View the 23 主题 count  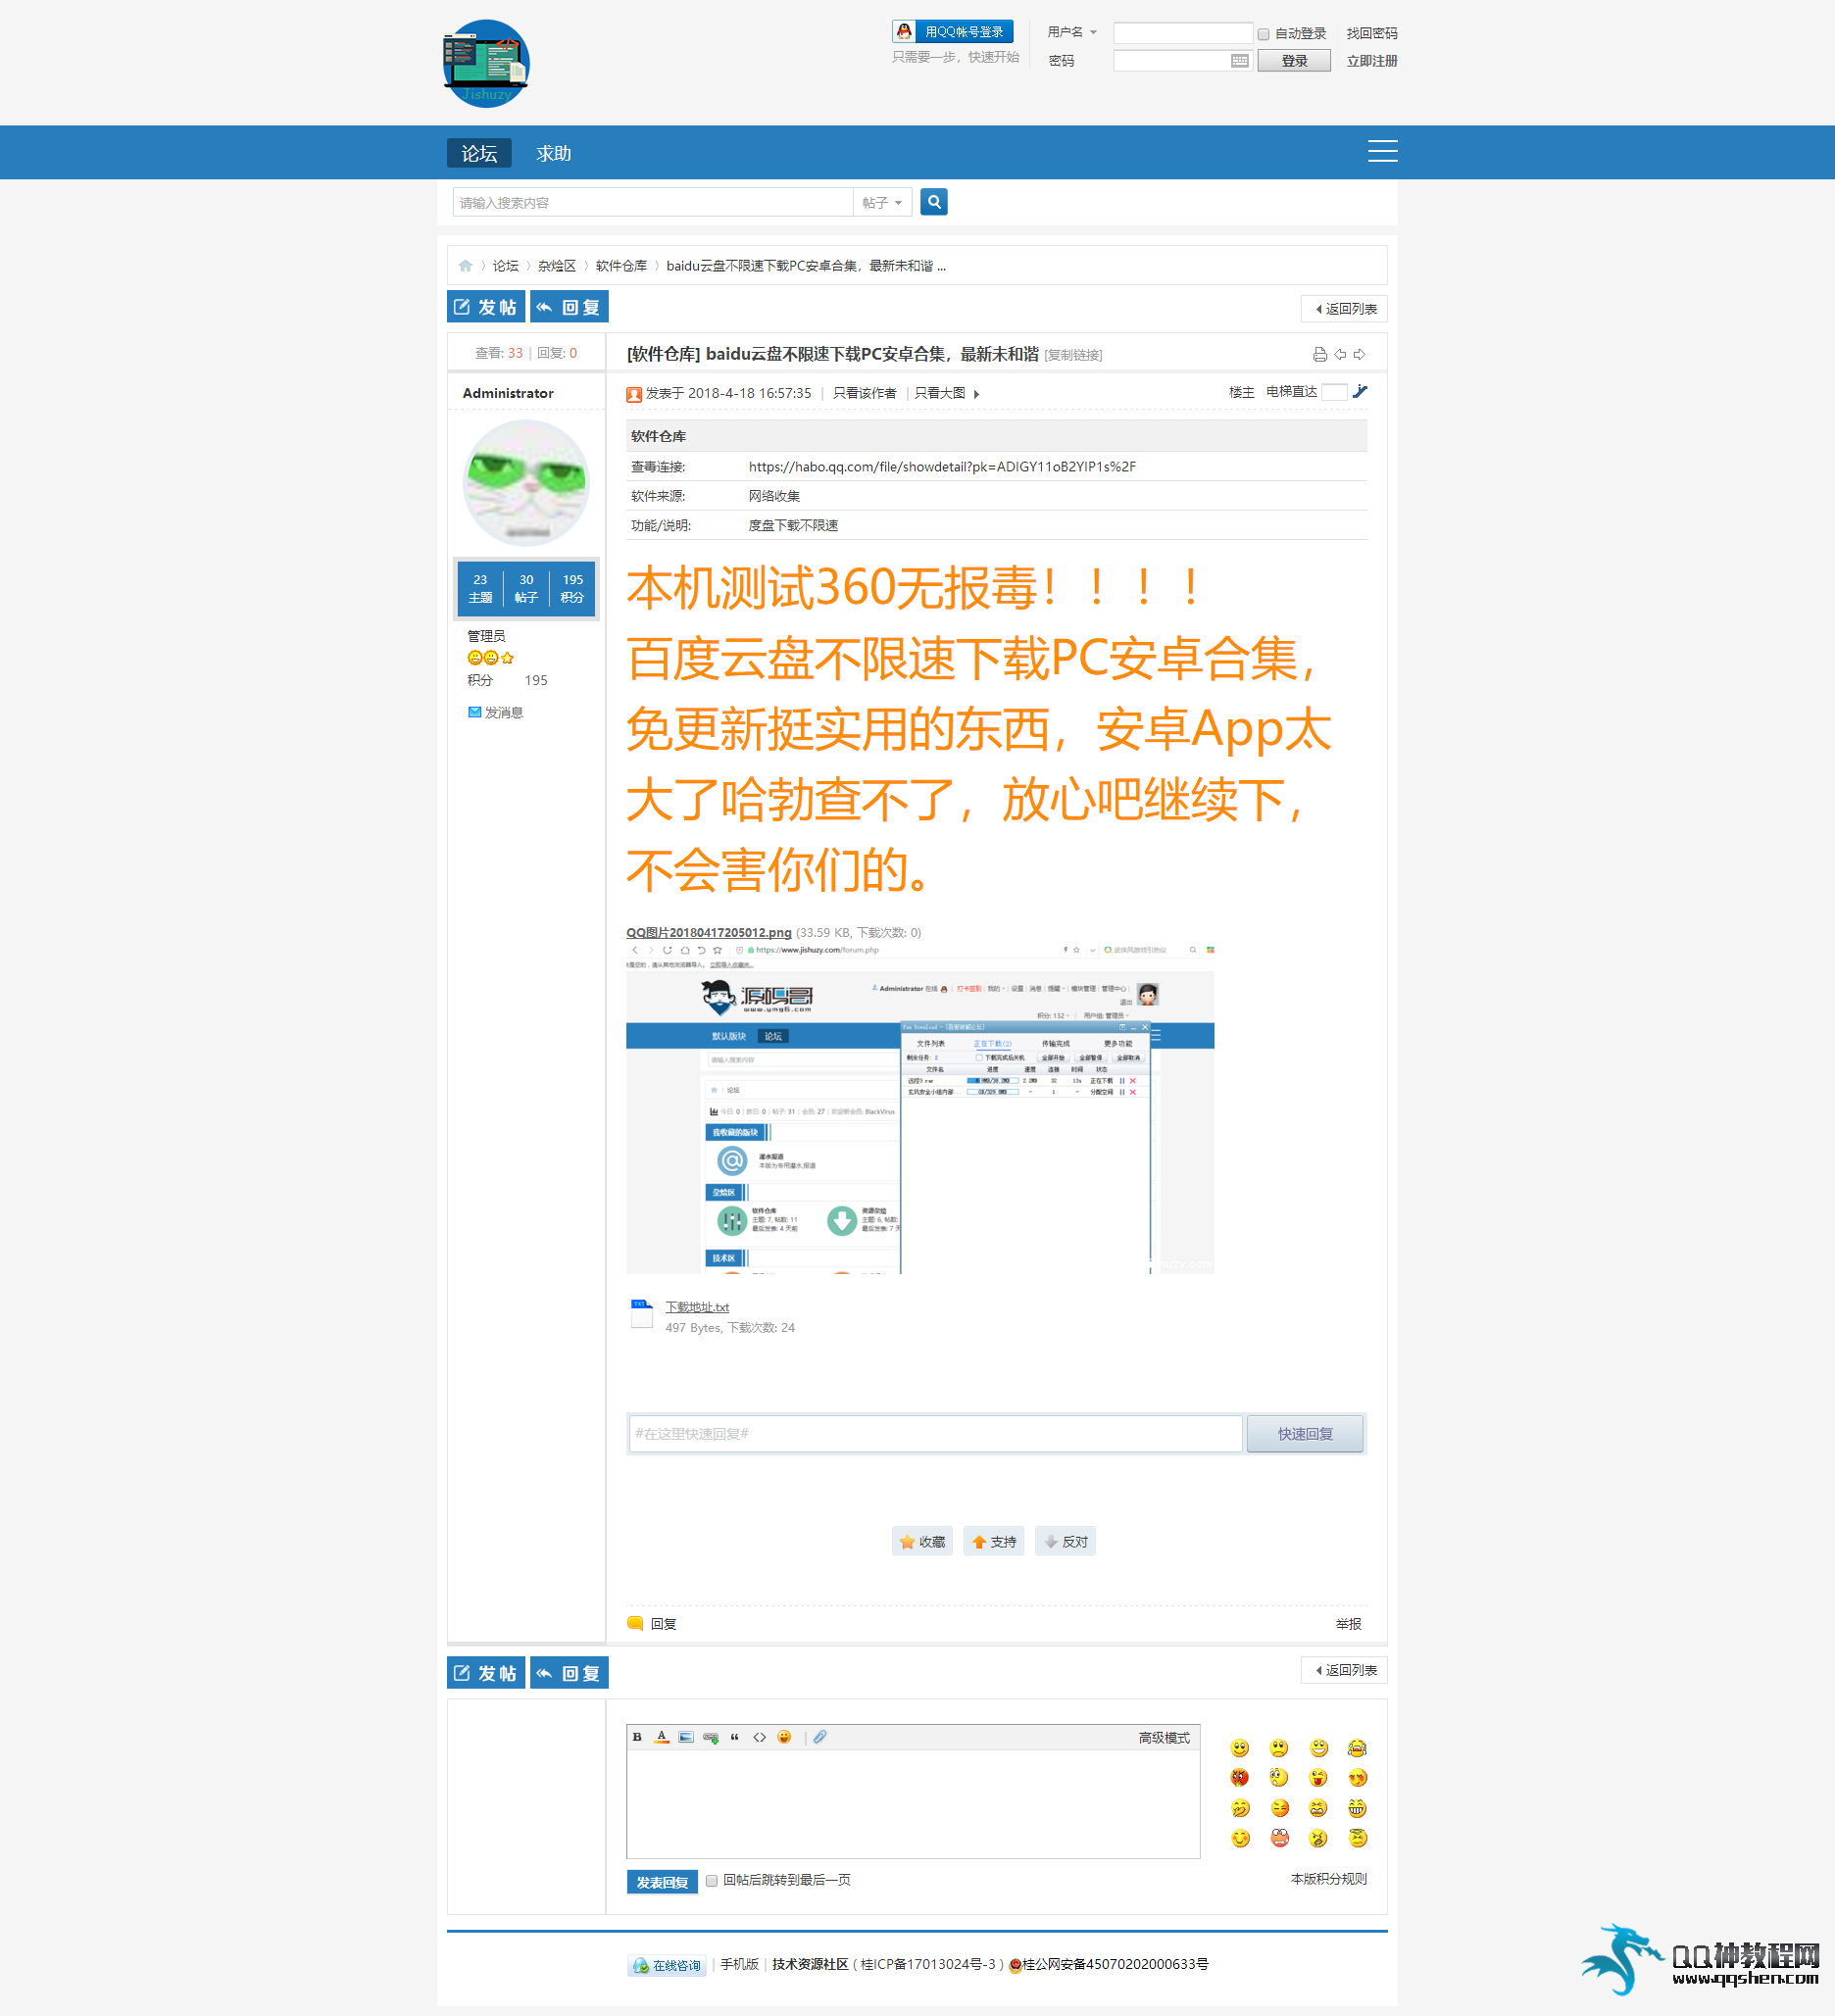click(x=480, y=588)
